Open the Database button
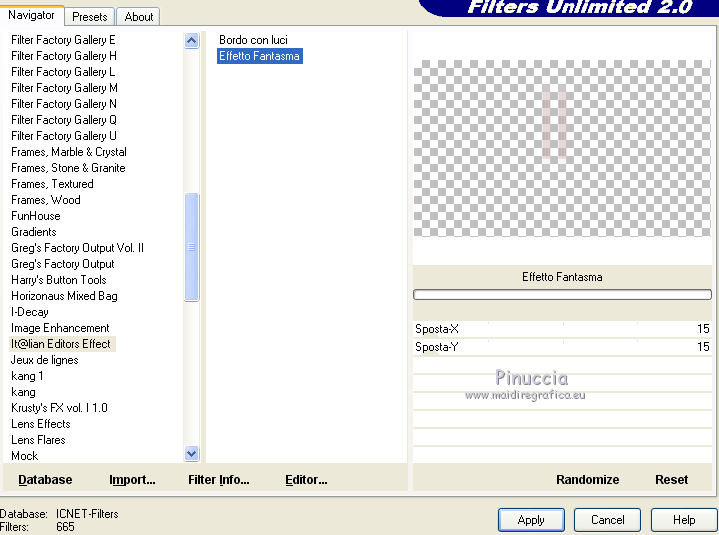719x535 pixels. click(45, 480)
